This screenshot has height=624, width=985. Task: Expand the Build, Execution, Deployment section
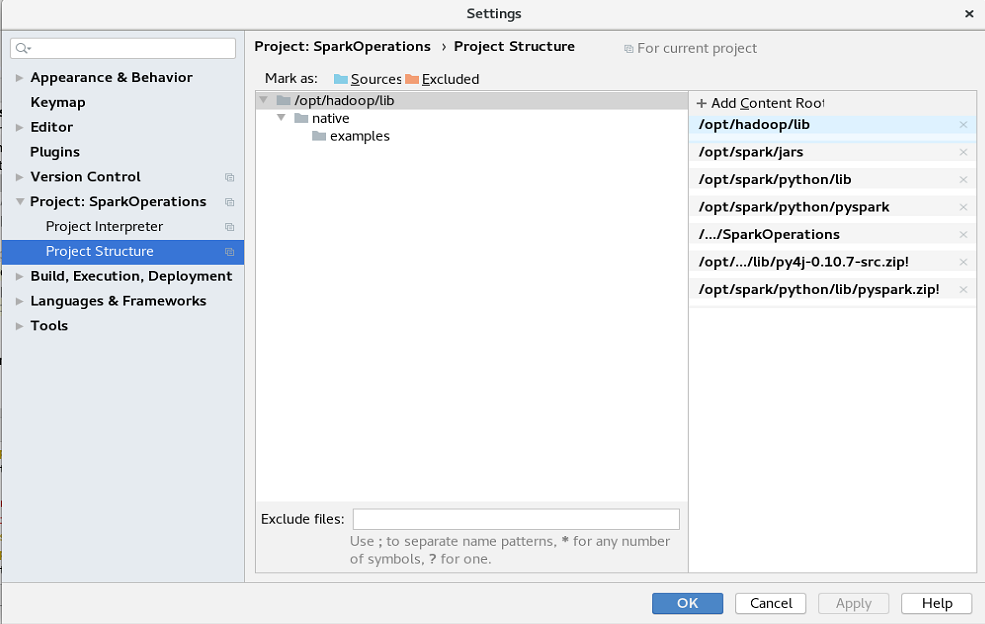(x=17, y=276)
